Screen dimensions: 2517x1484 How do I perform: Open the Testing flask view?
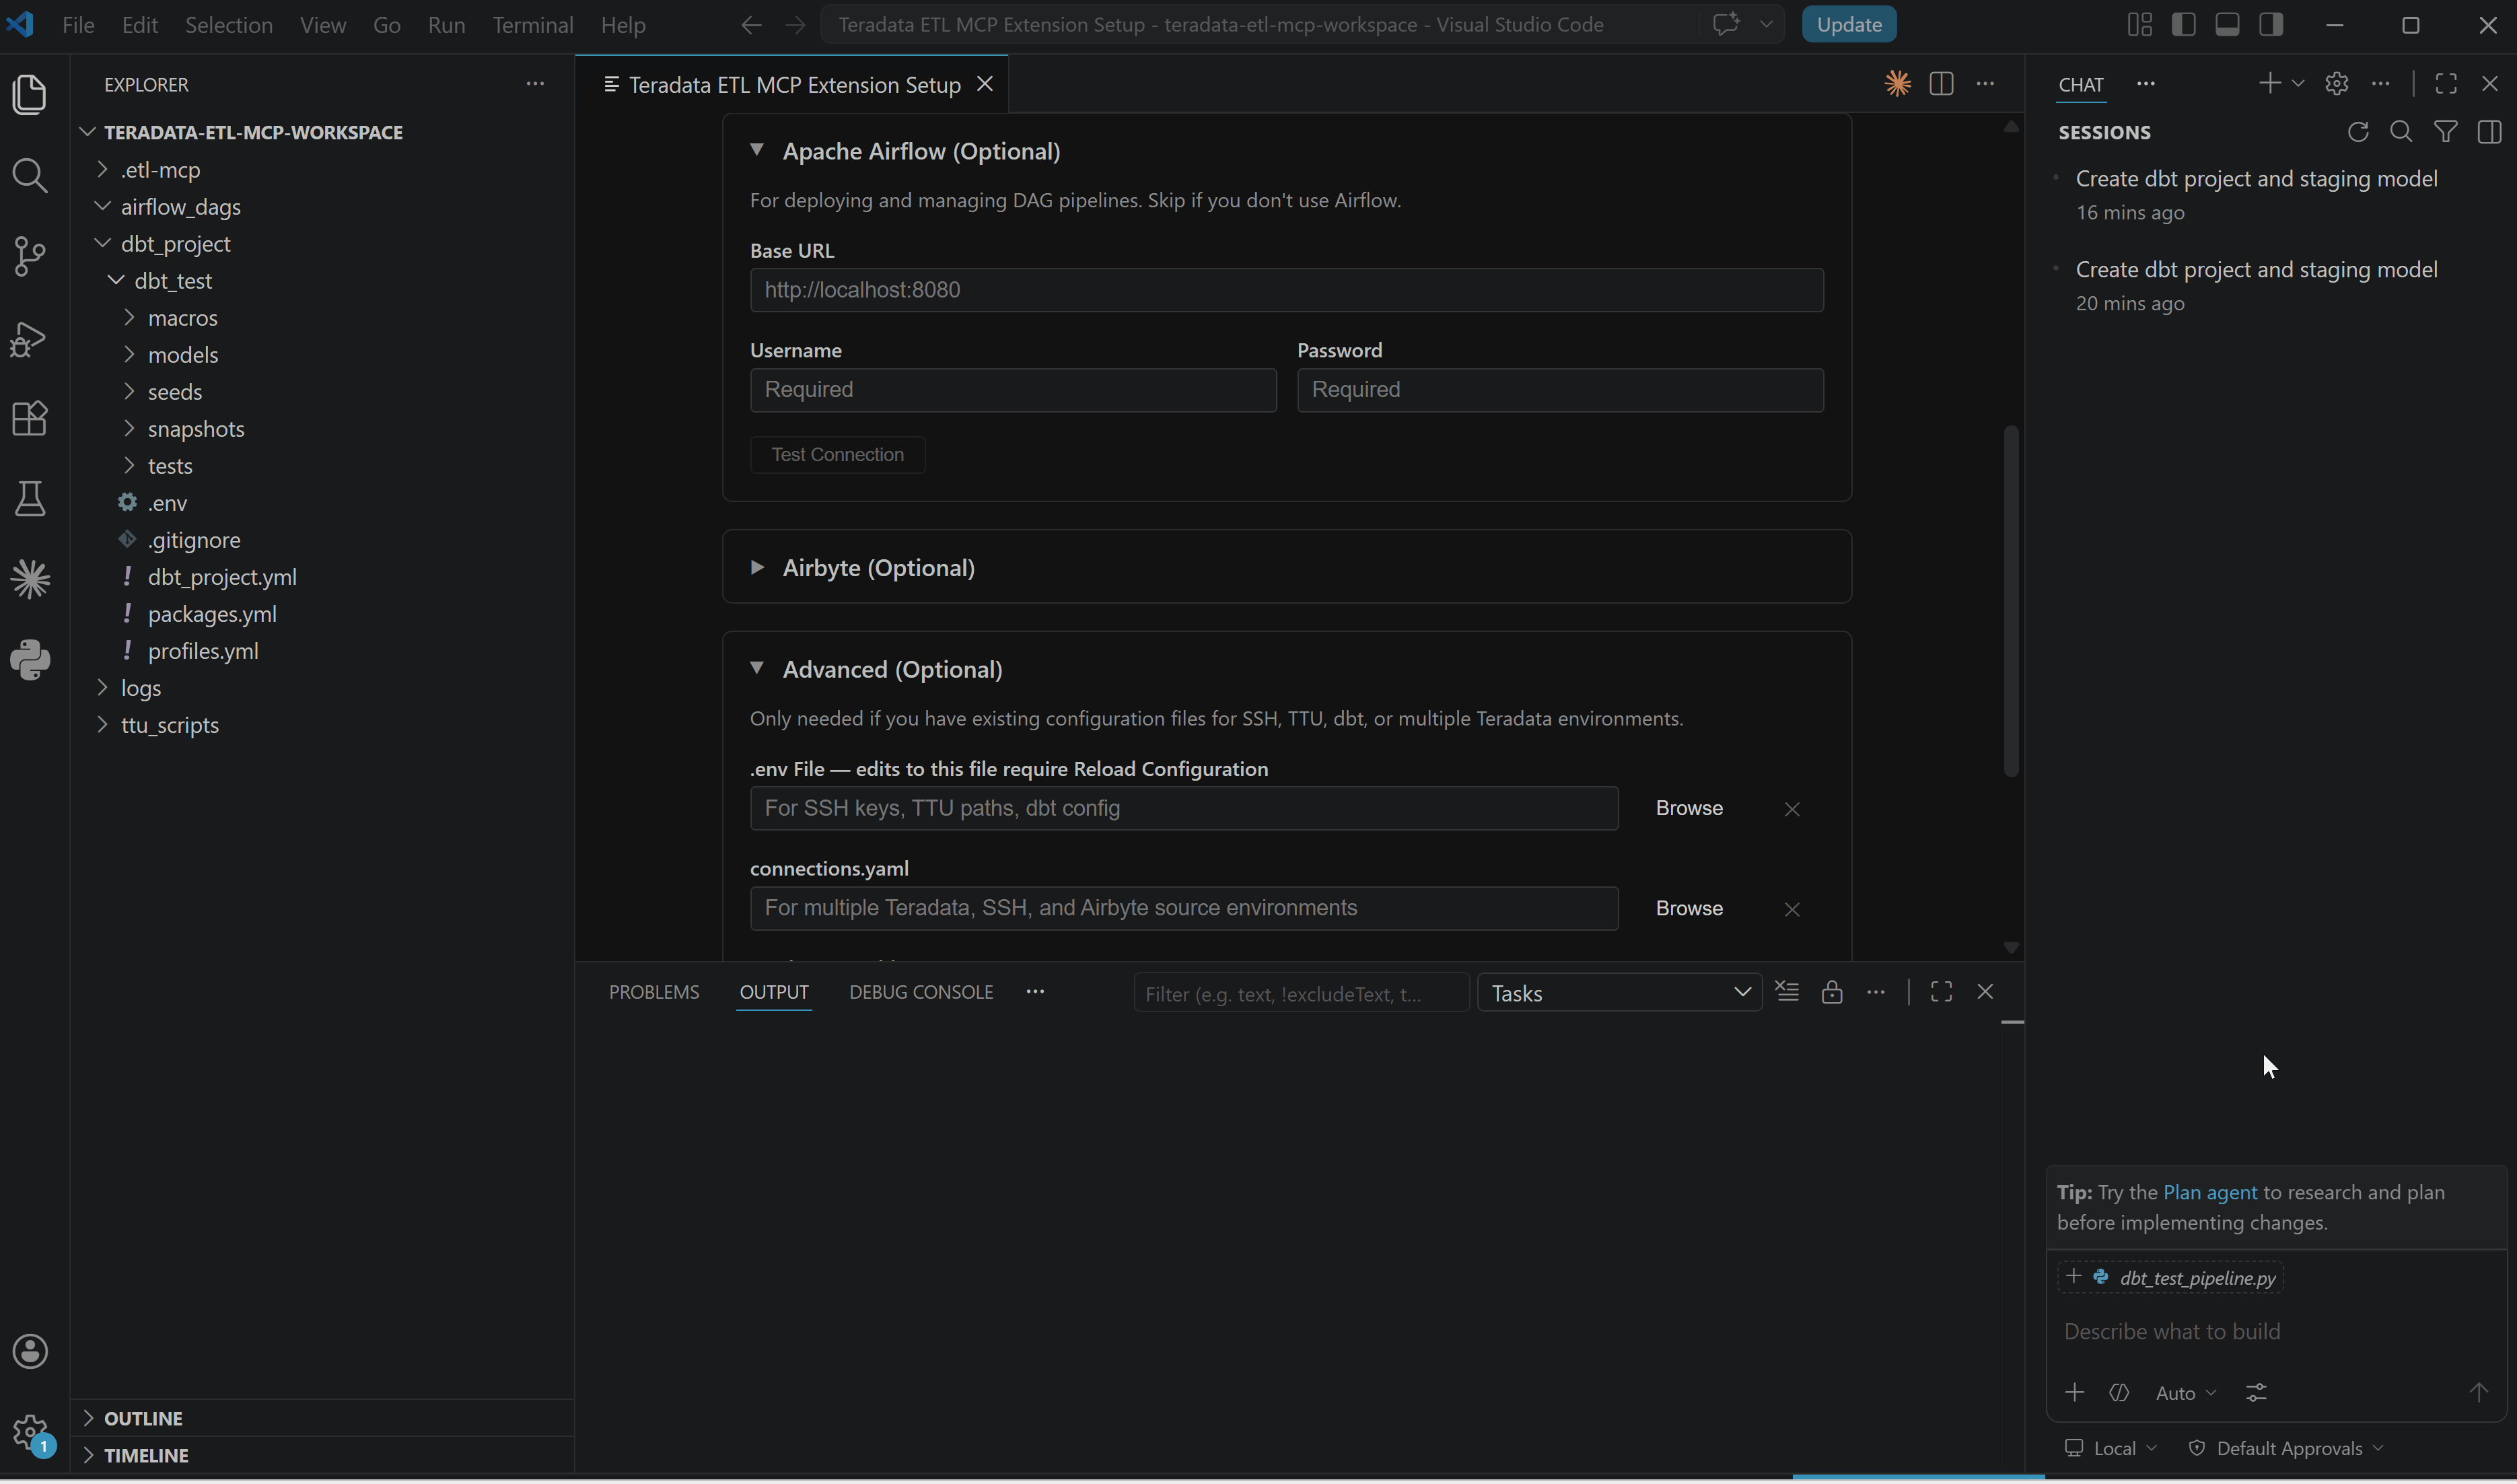click(x=30, y=499)
